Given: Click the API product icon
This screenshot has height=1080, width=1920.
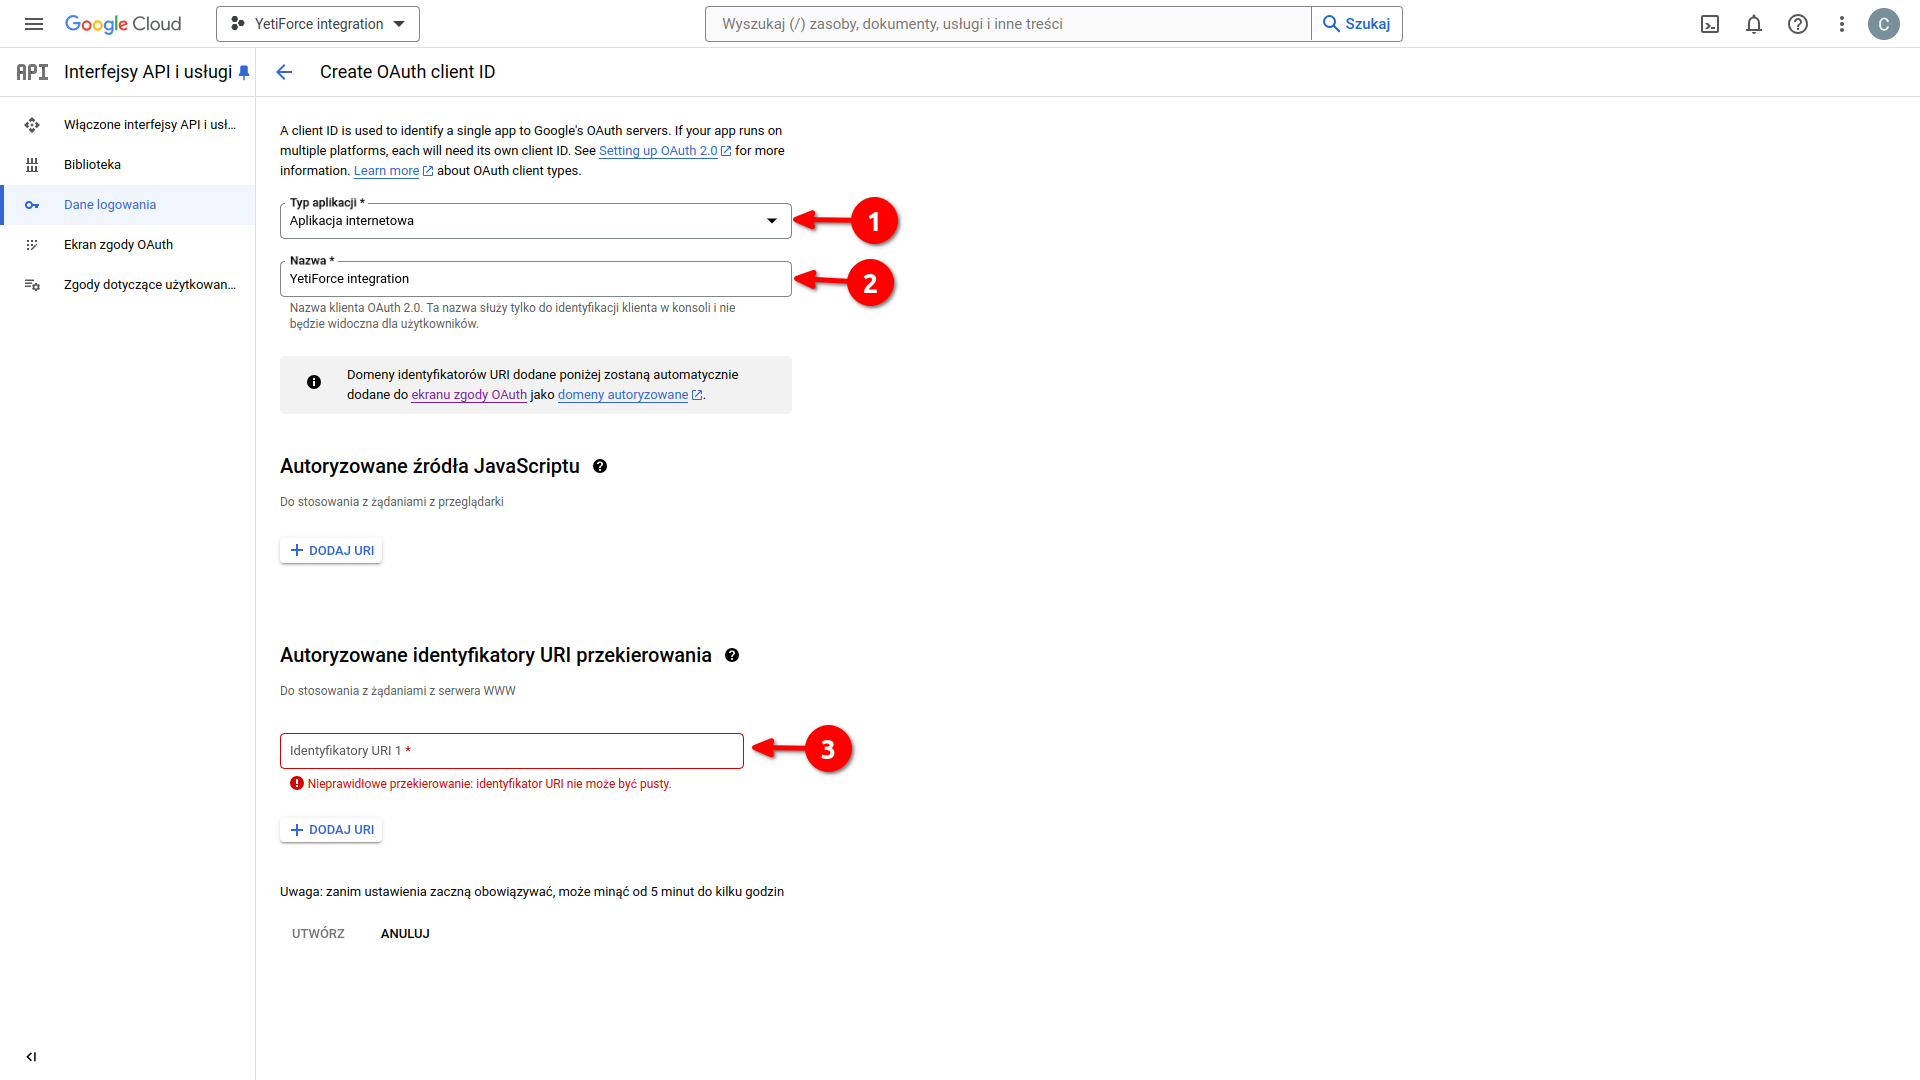Looking at the screenshot, I should pos(32,72).
